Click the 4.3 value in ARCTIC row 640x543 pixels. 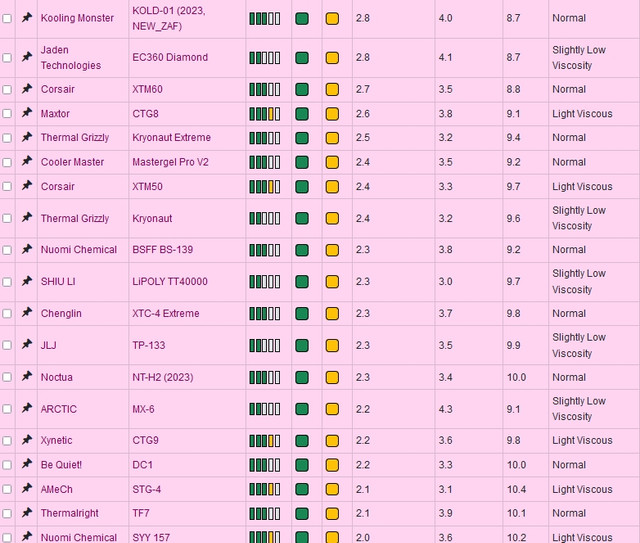click(445, 409)
